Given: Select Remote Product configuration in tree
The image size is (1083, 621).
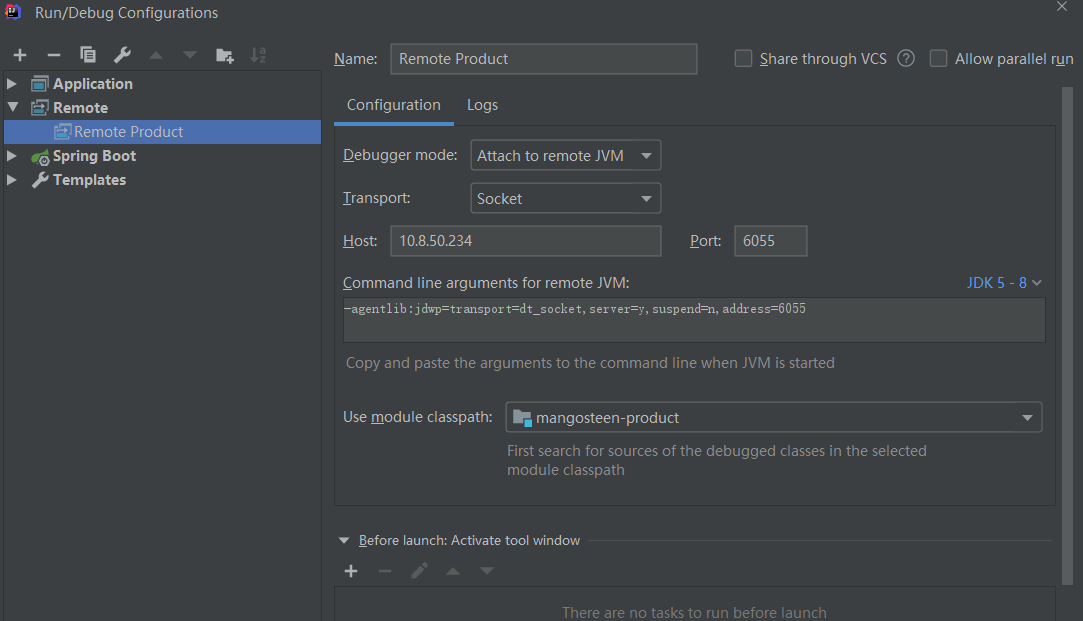Looking at the screenshot, I should [128, 132].
